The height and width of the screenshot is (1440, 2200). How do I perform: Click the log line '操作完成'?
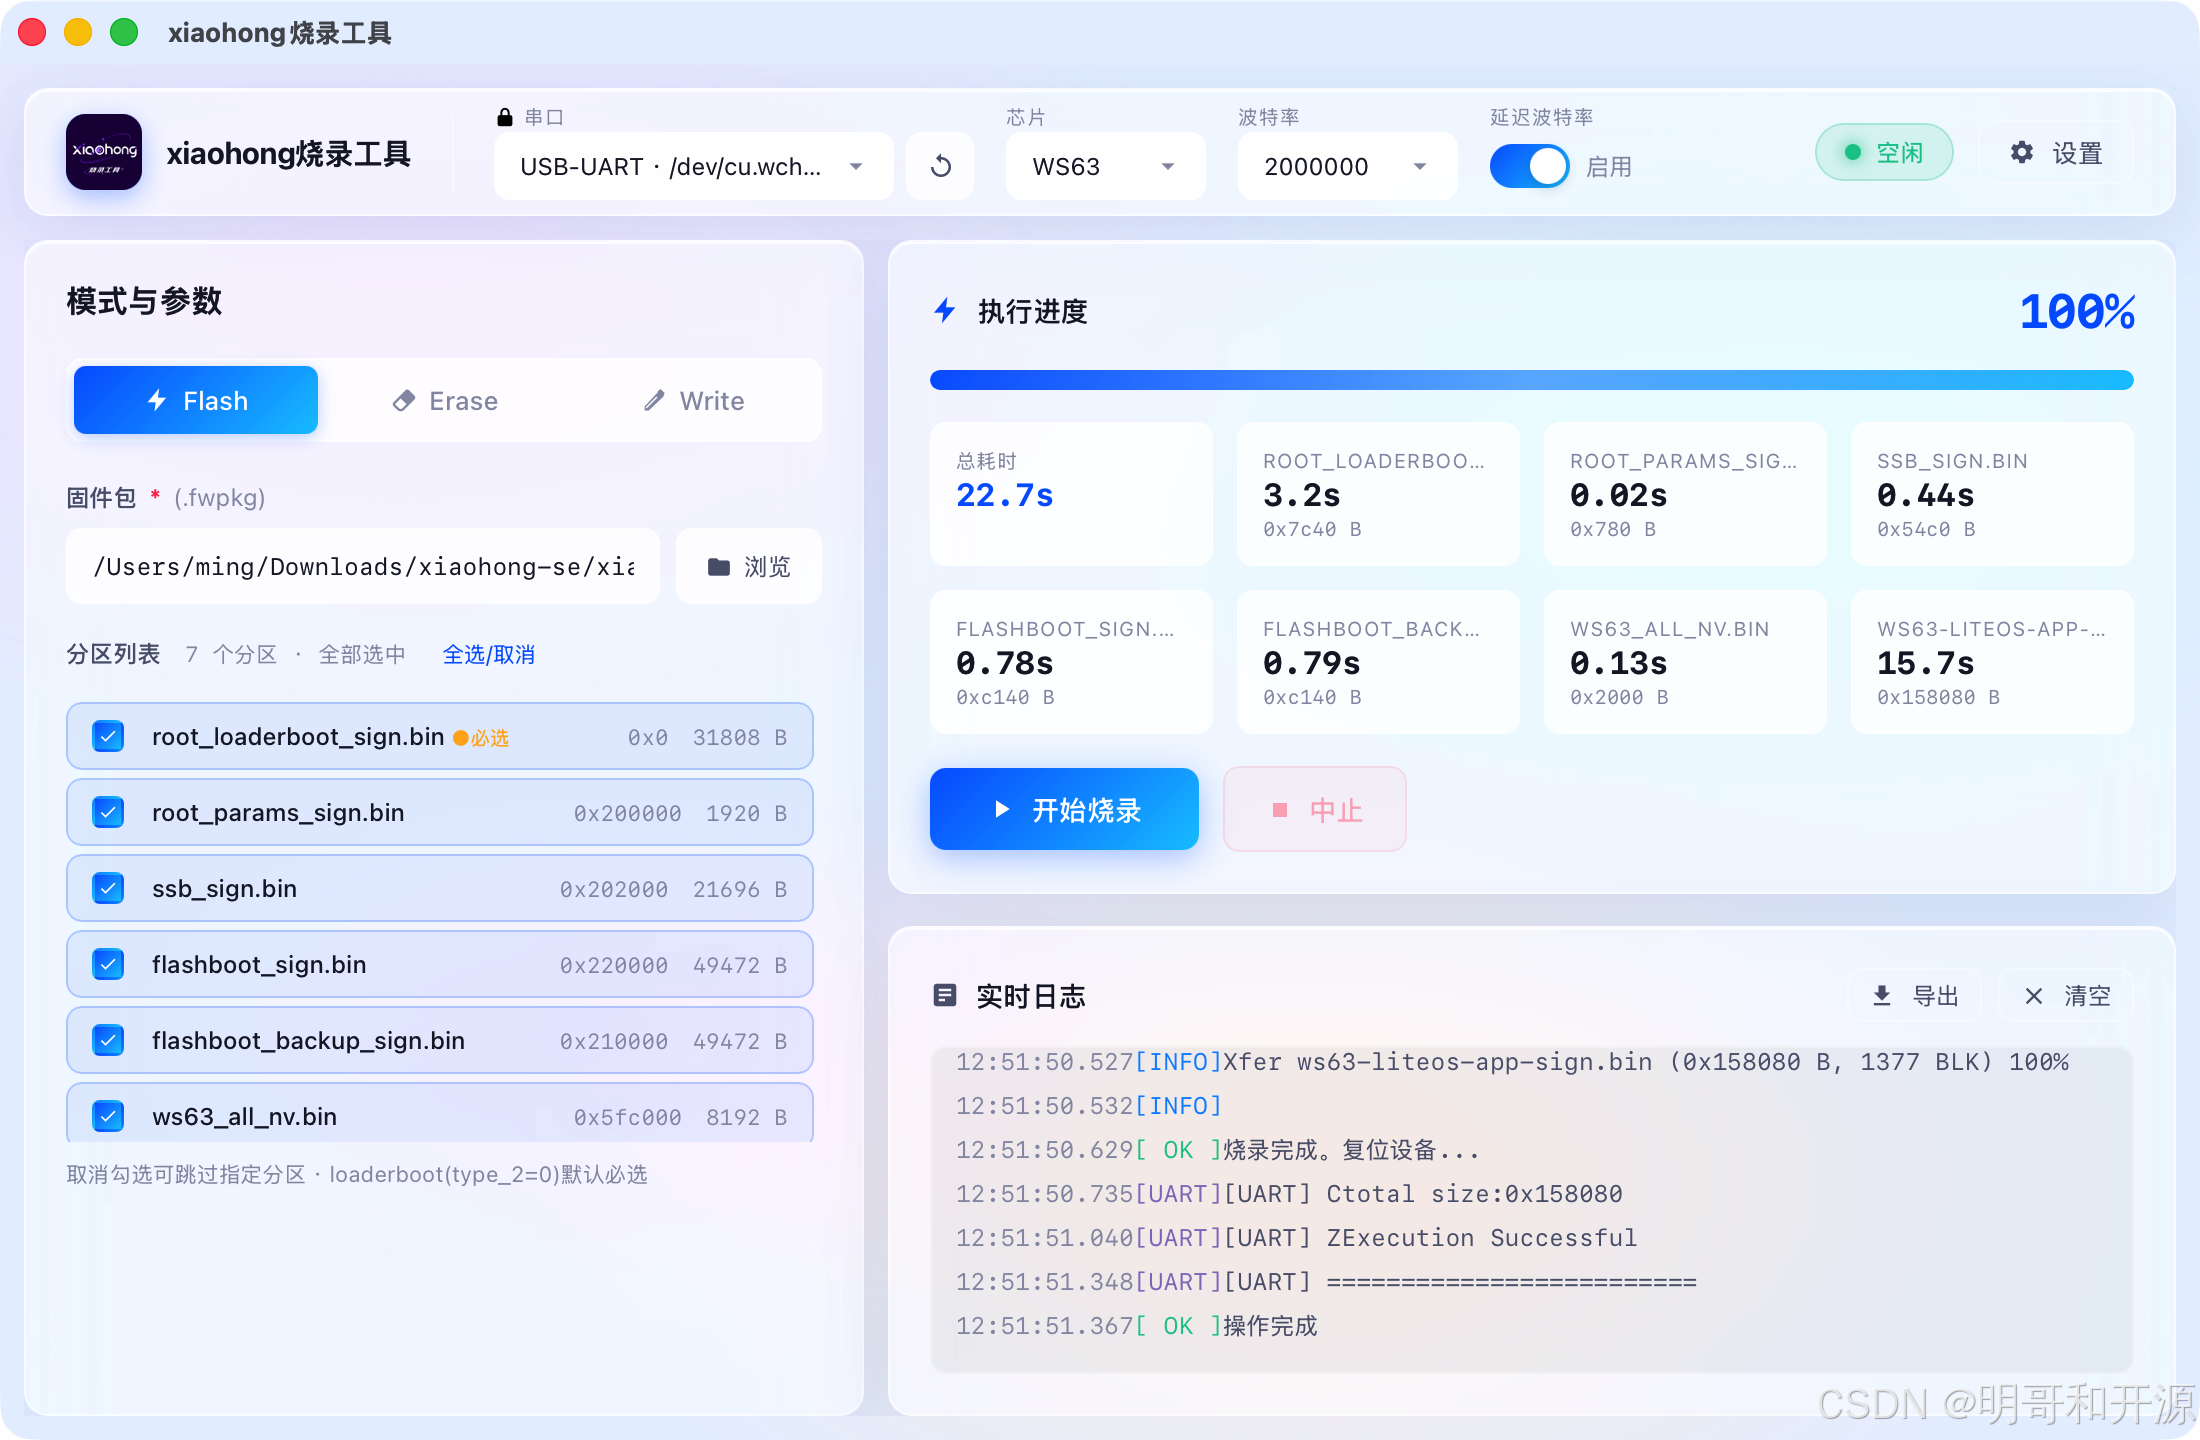click(1137, 1326)
